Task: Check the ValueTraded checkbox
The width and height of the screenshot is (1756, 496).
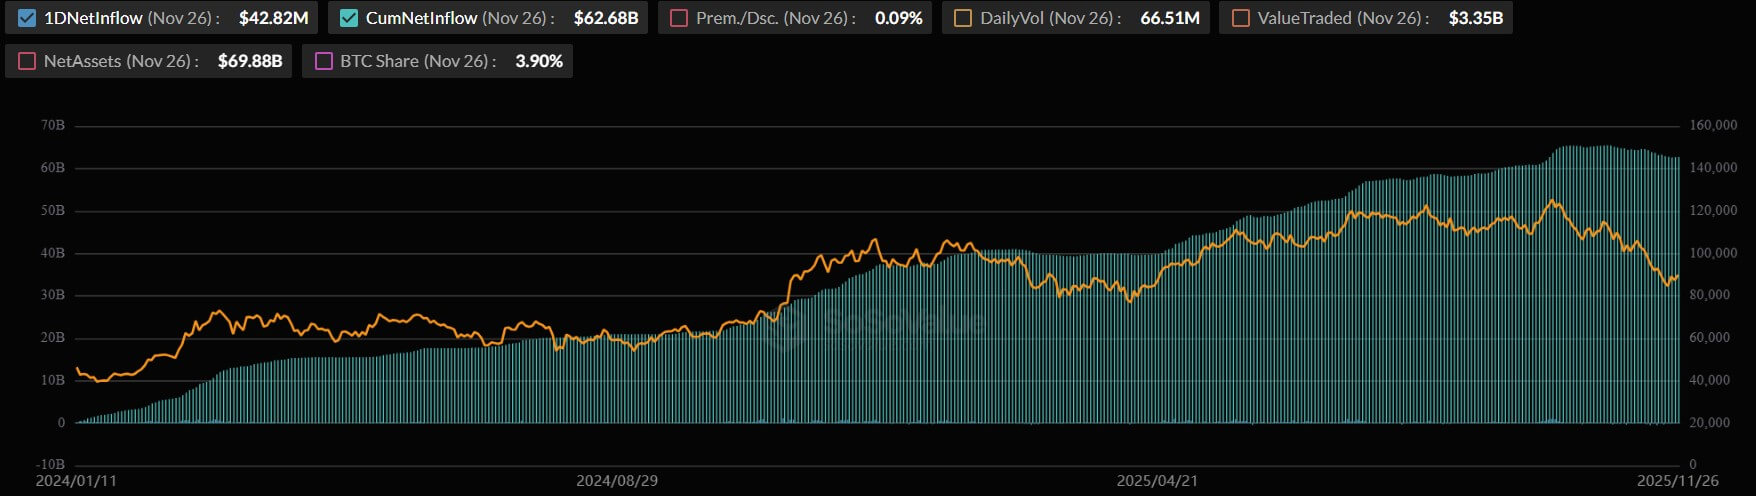Action: click(x=1240, y=18)
